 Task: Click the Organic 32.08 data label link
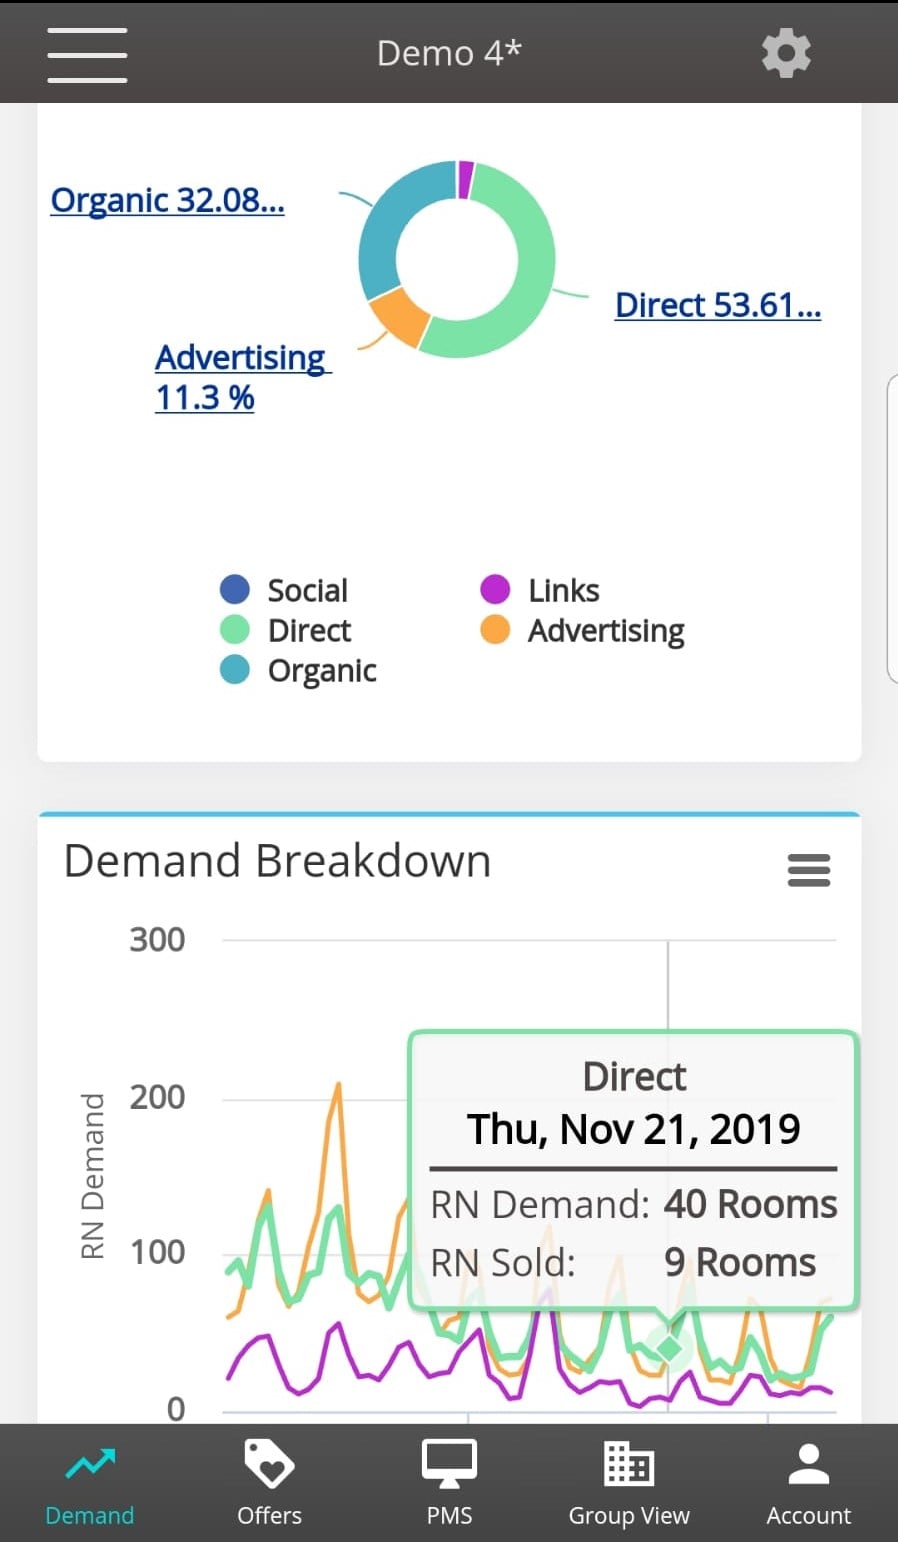(x=168, y=200)
